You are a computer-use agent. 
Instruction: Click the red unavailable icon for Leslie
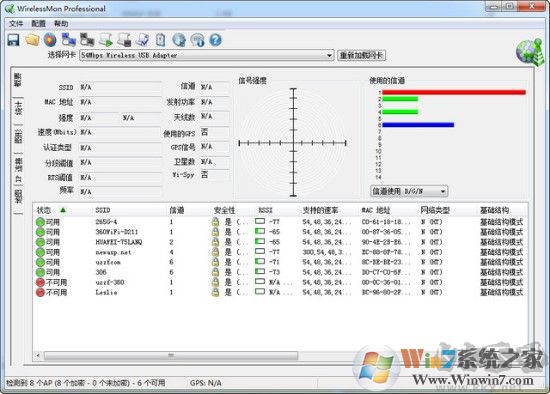(40, 292)
